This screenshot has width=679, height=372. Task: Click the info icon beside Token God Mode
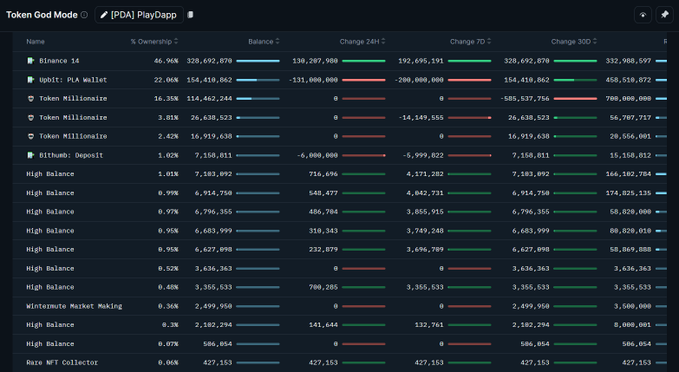click(x=84, y=15)
